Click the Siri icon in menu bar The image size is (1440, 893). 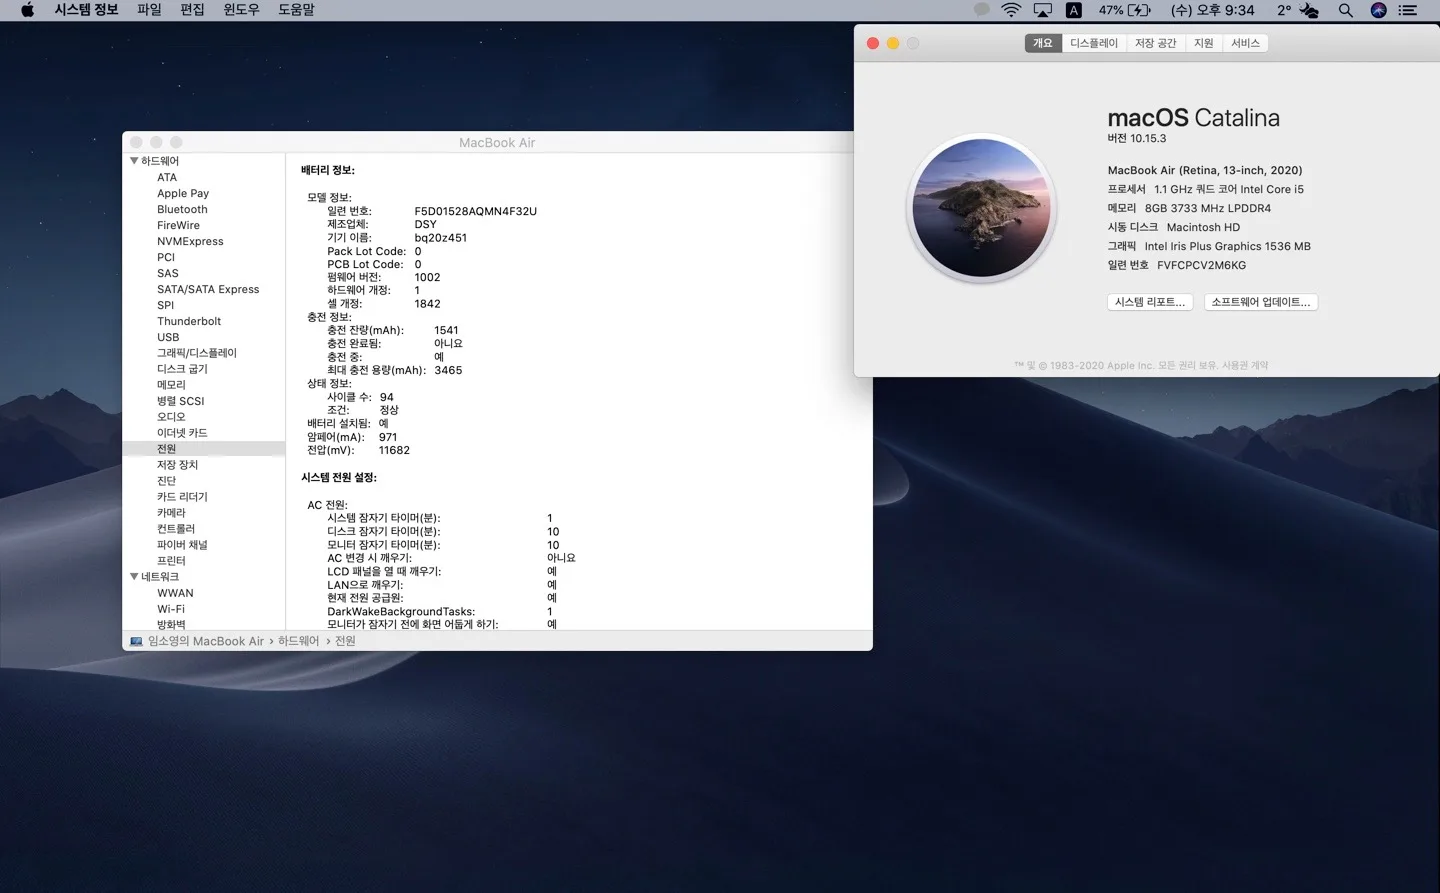[x=1378, y=10]
